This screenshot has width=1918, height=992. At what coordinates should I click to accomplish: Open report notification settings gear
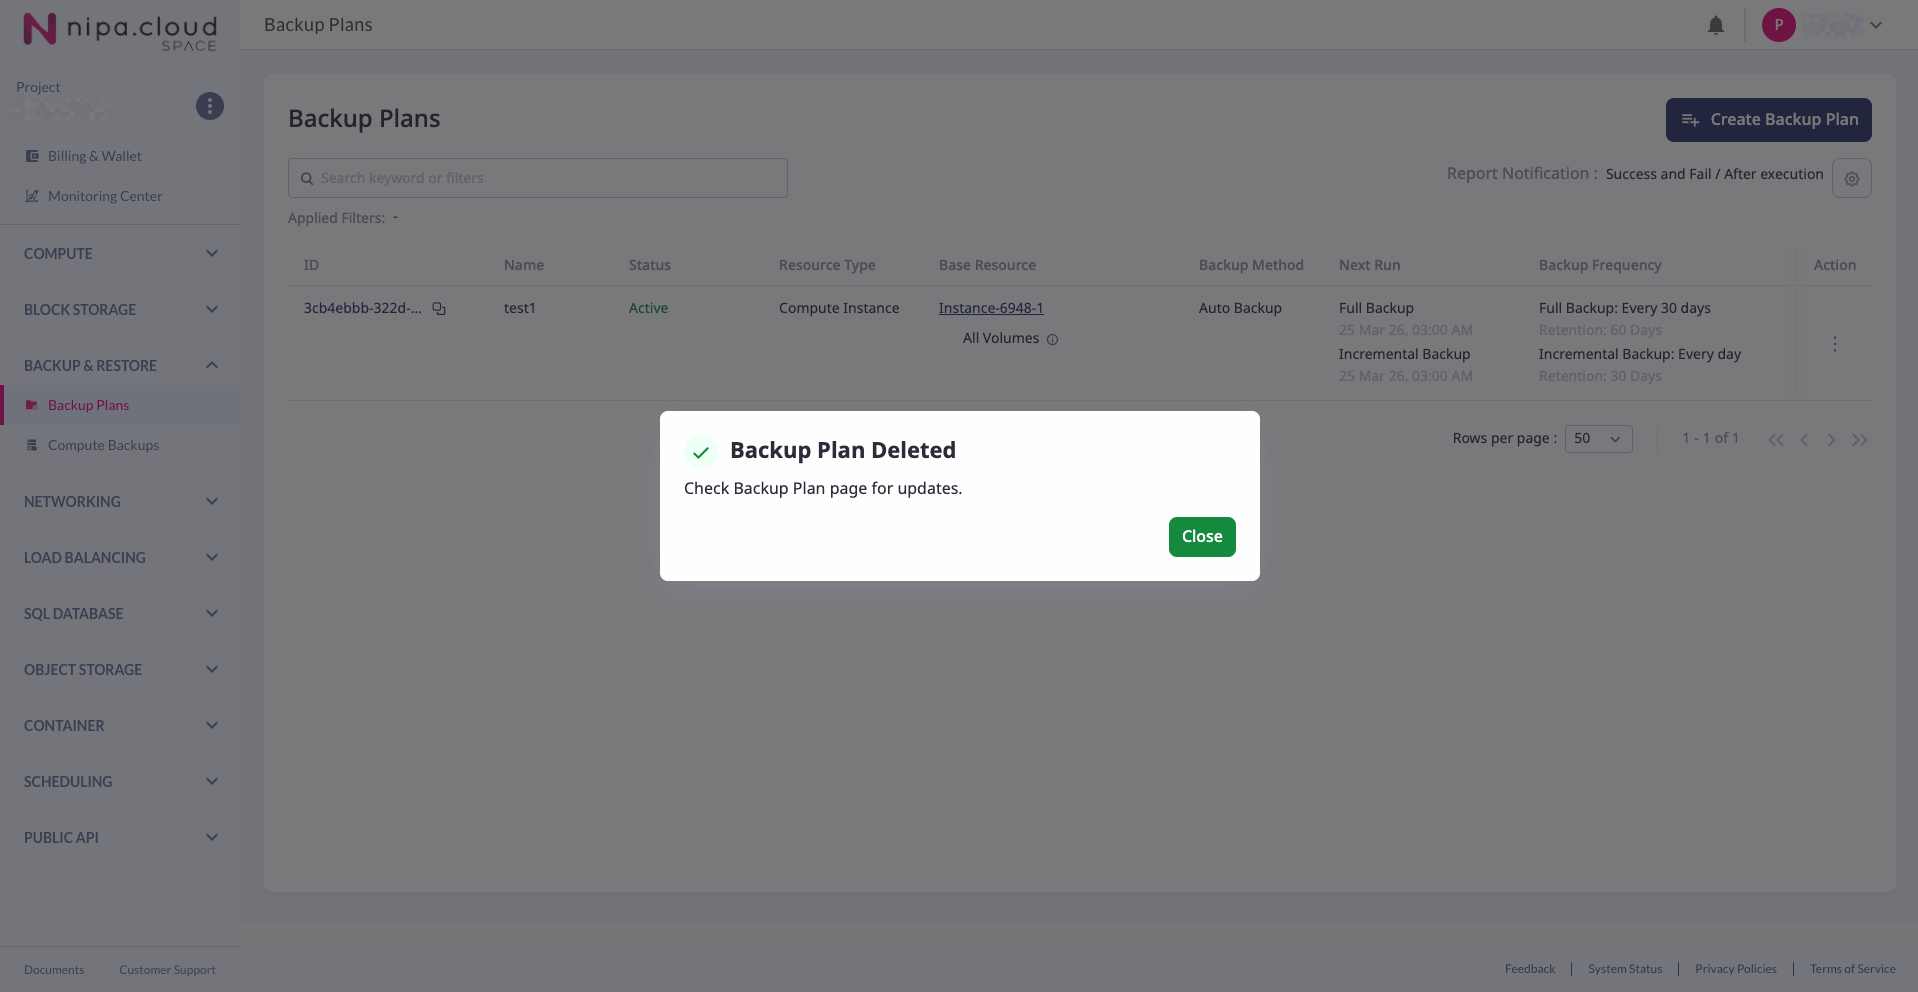pyautogui.click(x=1851, y=178)
